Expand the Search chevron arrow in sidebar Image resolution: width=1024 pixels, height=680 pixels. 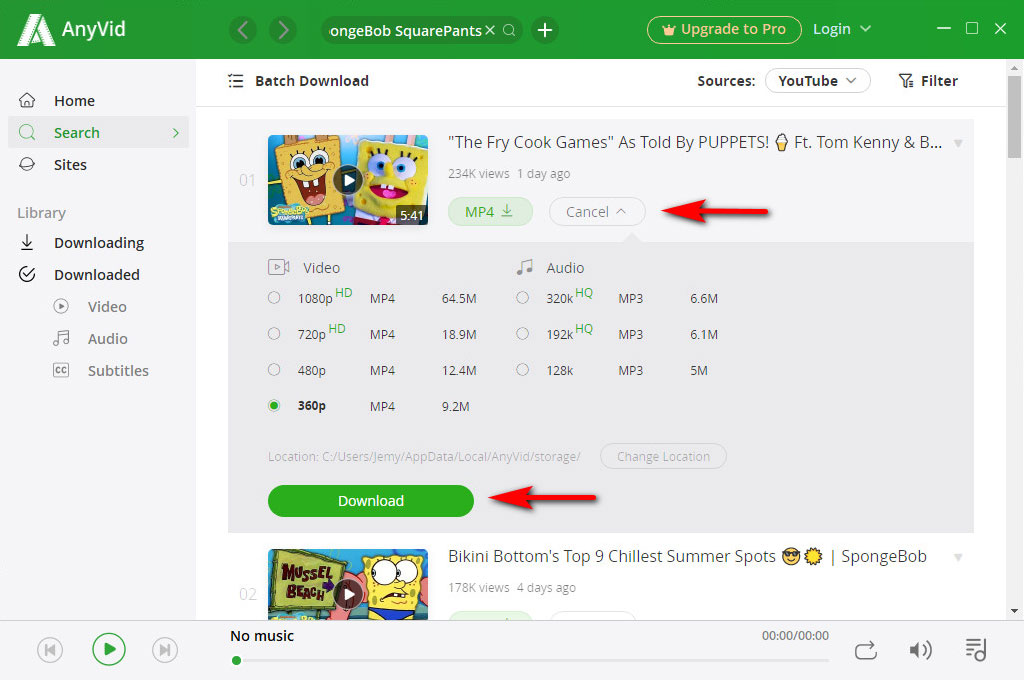pos(175,133)
